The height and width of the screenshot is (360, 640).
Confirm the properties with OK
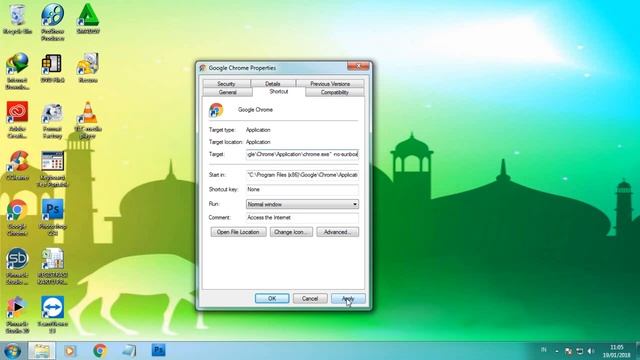click(x=272, y=298)
